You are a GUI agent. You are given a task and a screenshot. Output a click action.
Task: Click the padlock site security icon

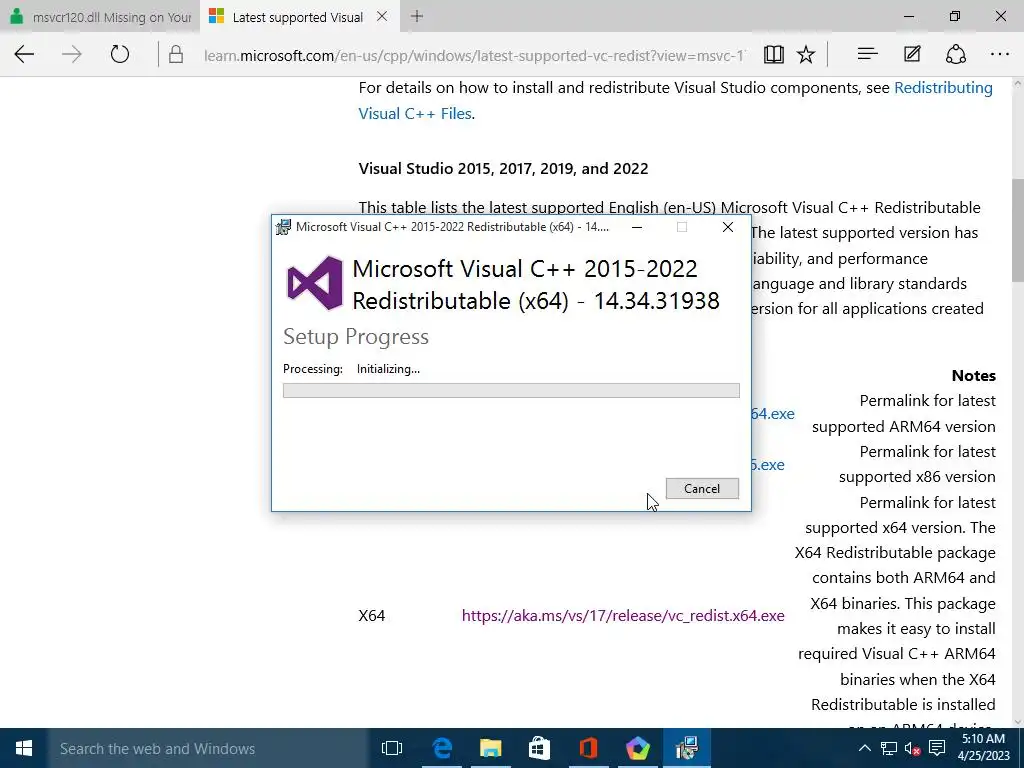[x=176, y=54]
